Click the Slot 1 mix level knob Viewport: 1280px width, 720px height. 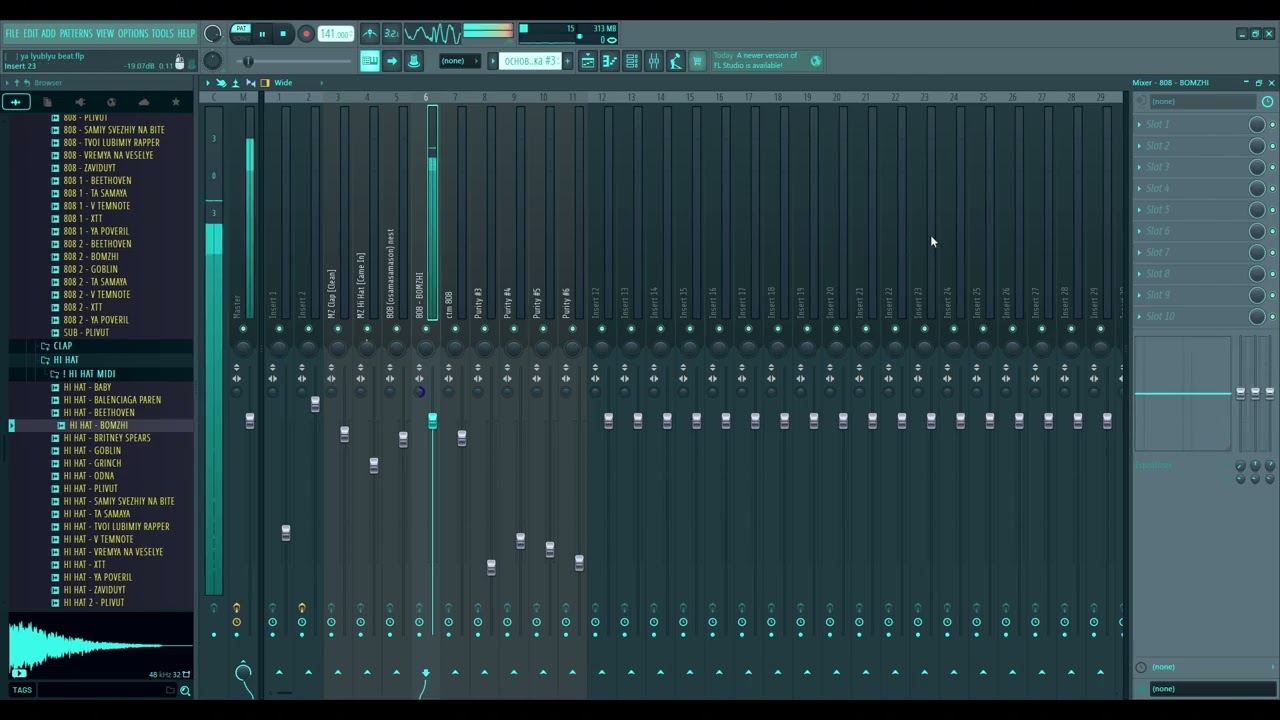[x=1257, y=124]
